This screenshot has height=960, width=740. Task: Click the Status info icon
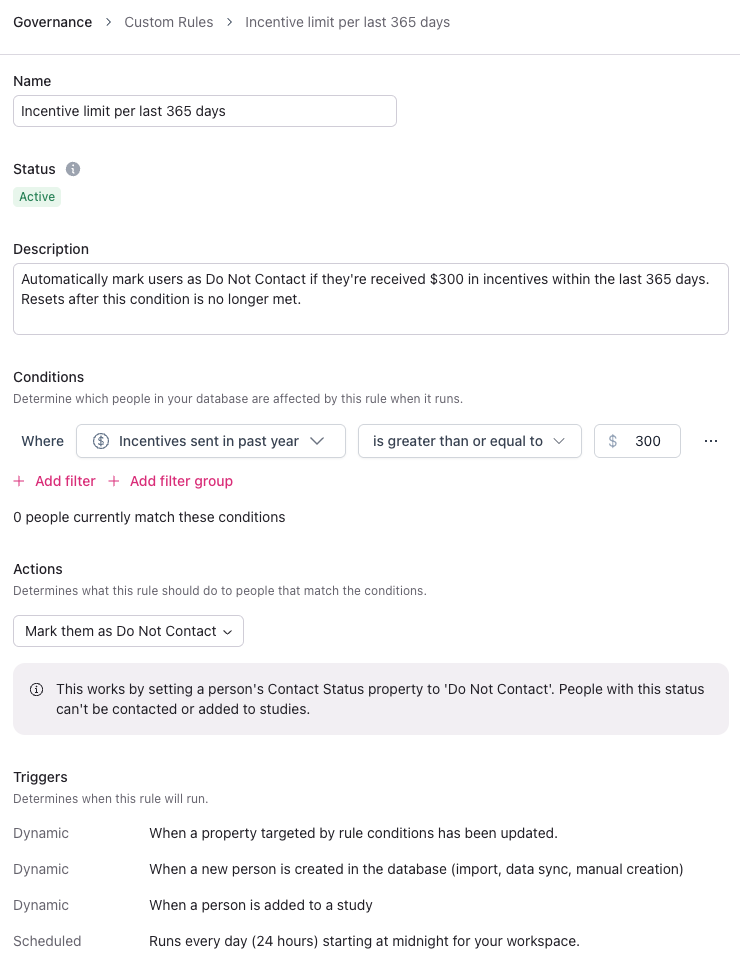pyautogui.click(x=73, y=169)
